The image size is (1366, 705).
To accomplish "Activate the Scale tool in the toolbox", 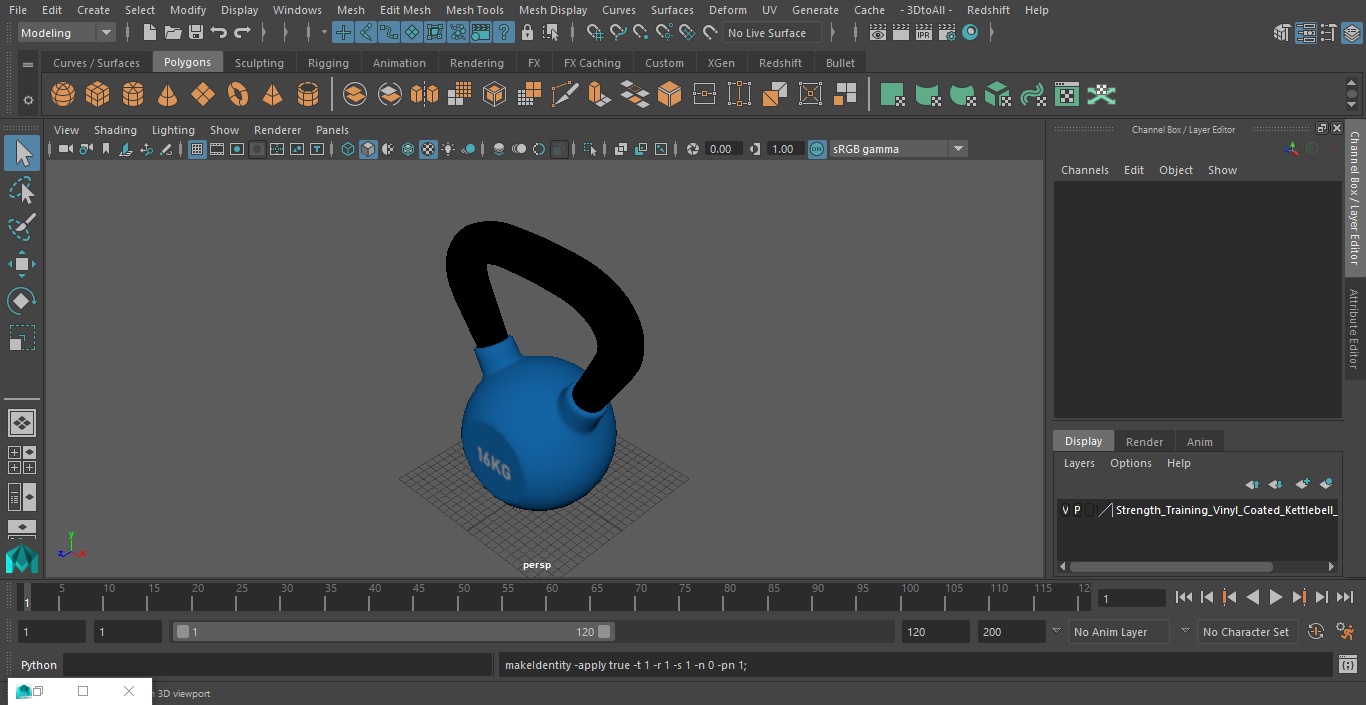I will tap(22, 338).
